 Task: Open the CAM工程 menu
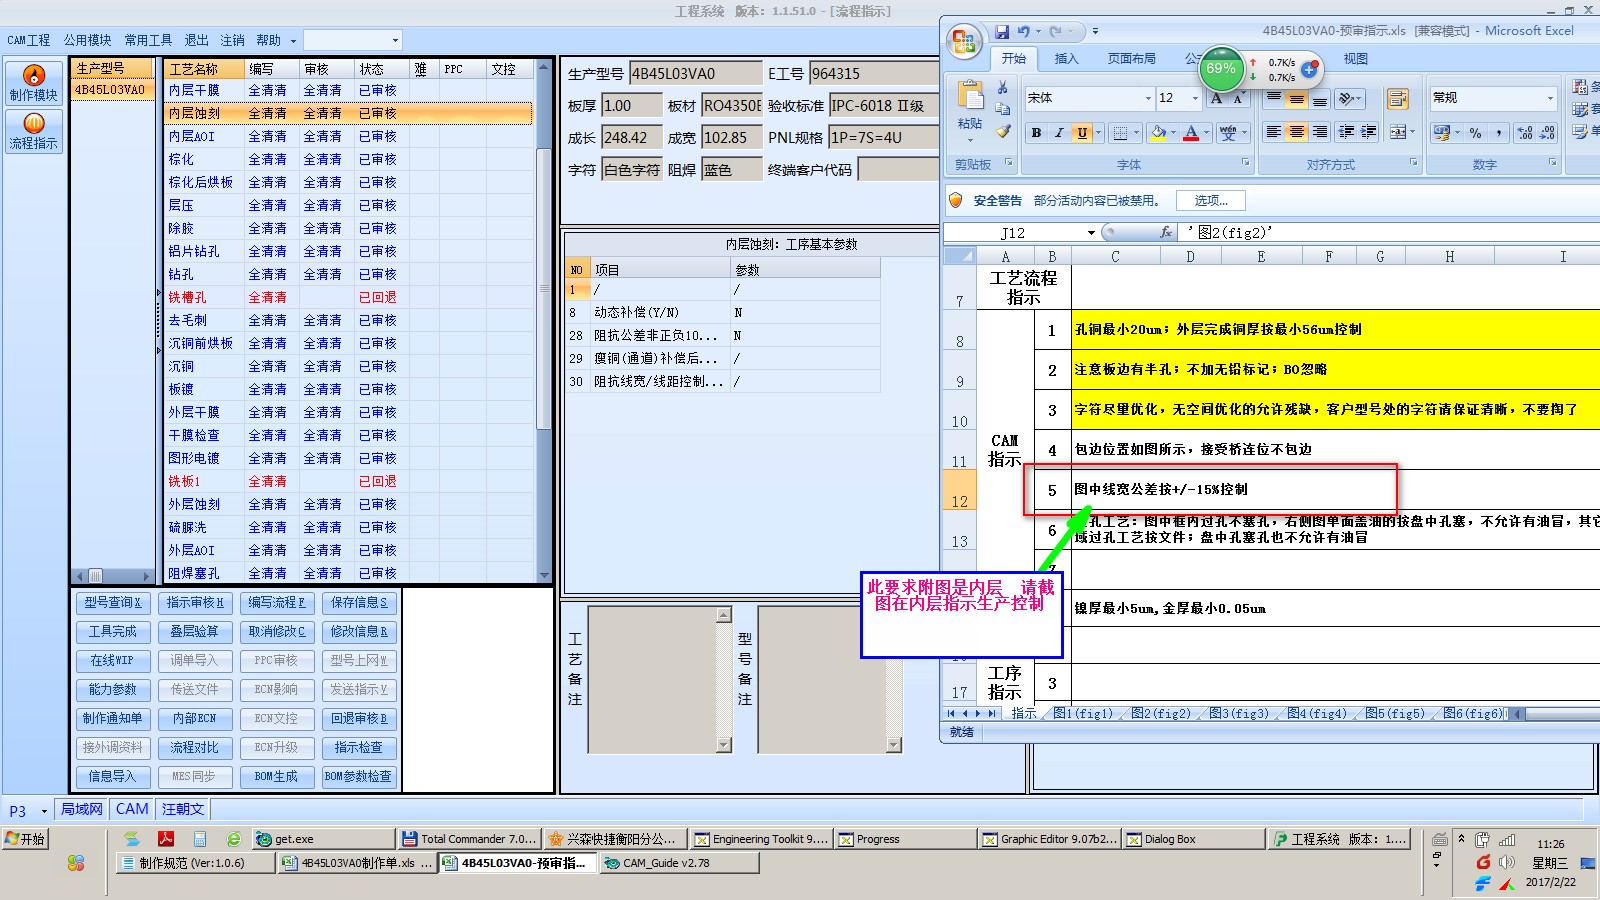coord(28,40)
